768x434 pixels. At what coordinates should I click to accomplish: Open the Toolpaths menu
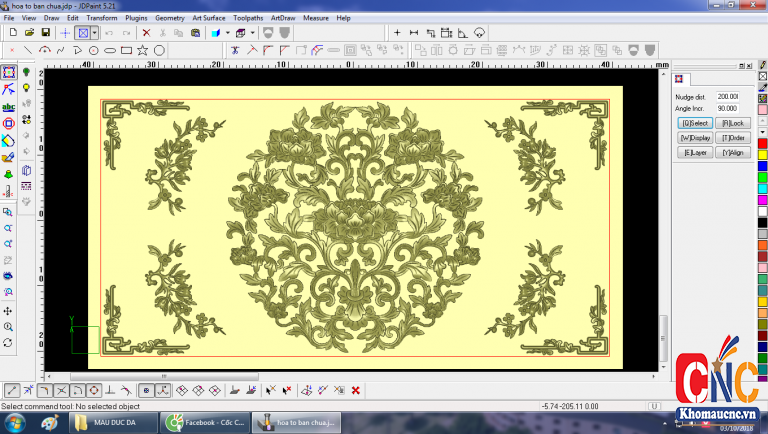(249, 18)
